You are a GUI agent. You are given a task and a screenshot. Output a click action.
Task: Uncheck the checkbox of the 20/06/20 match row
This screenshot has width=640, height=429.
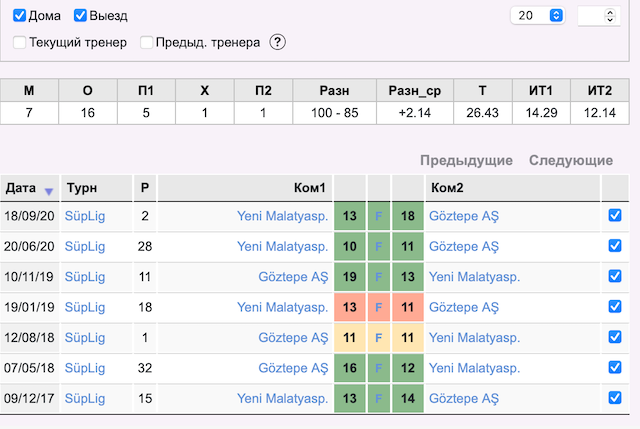[615, 246]
